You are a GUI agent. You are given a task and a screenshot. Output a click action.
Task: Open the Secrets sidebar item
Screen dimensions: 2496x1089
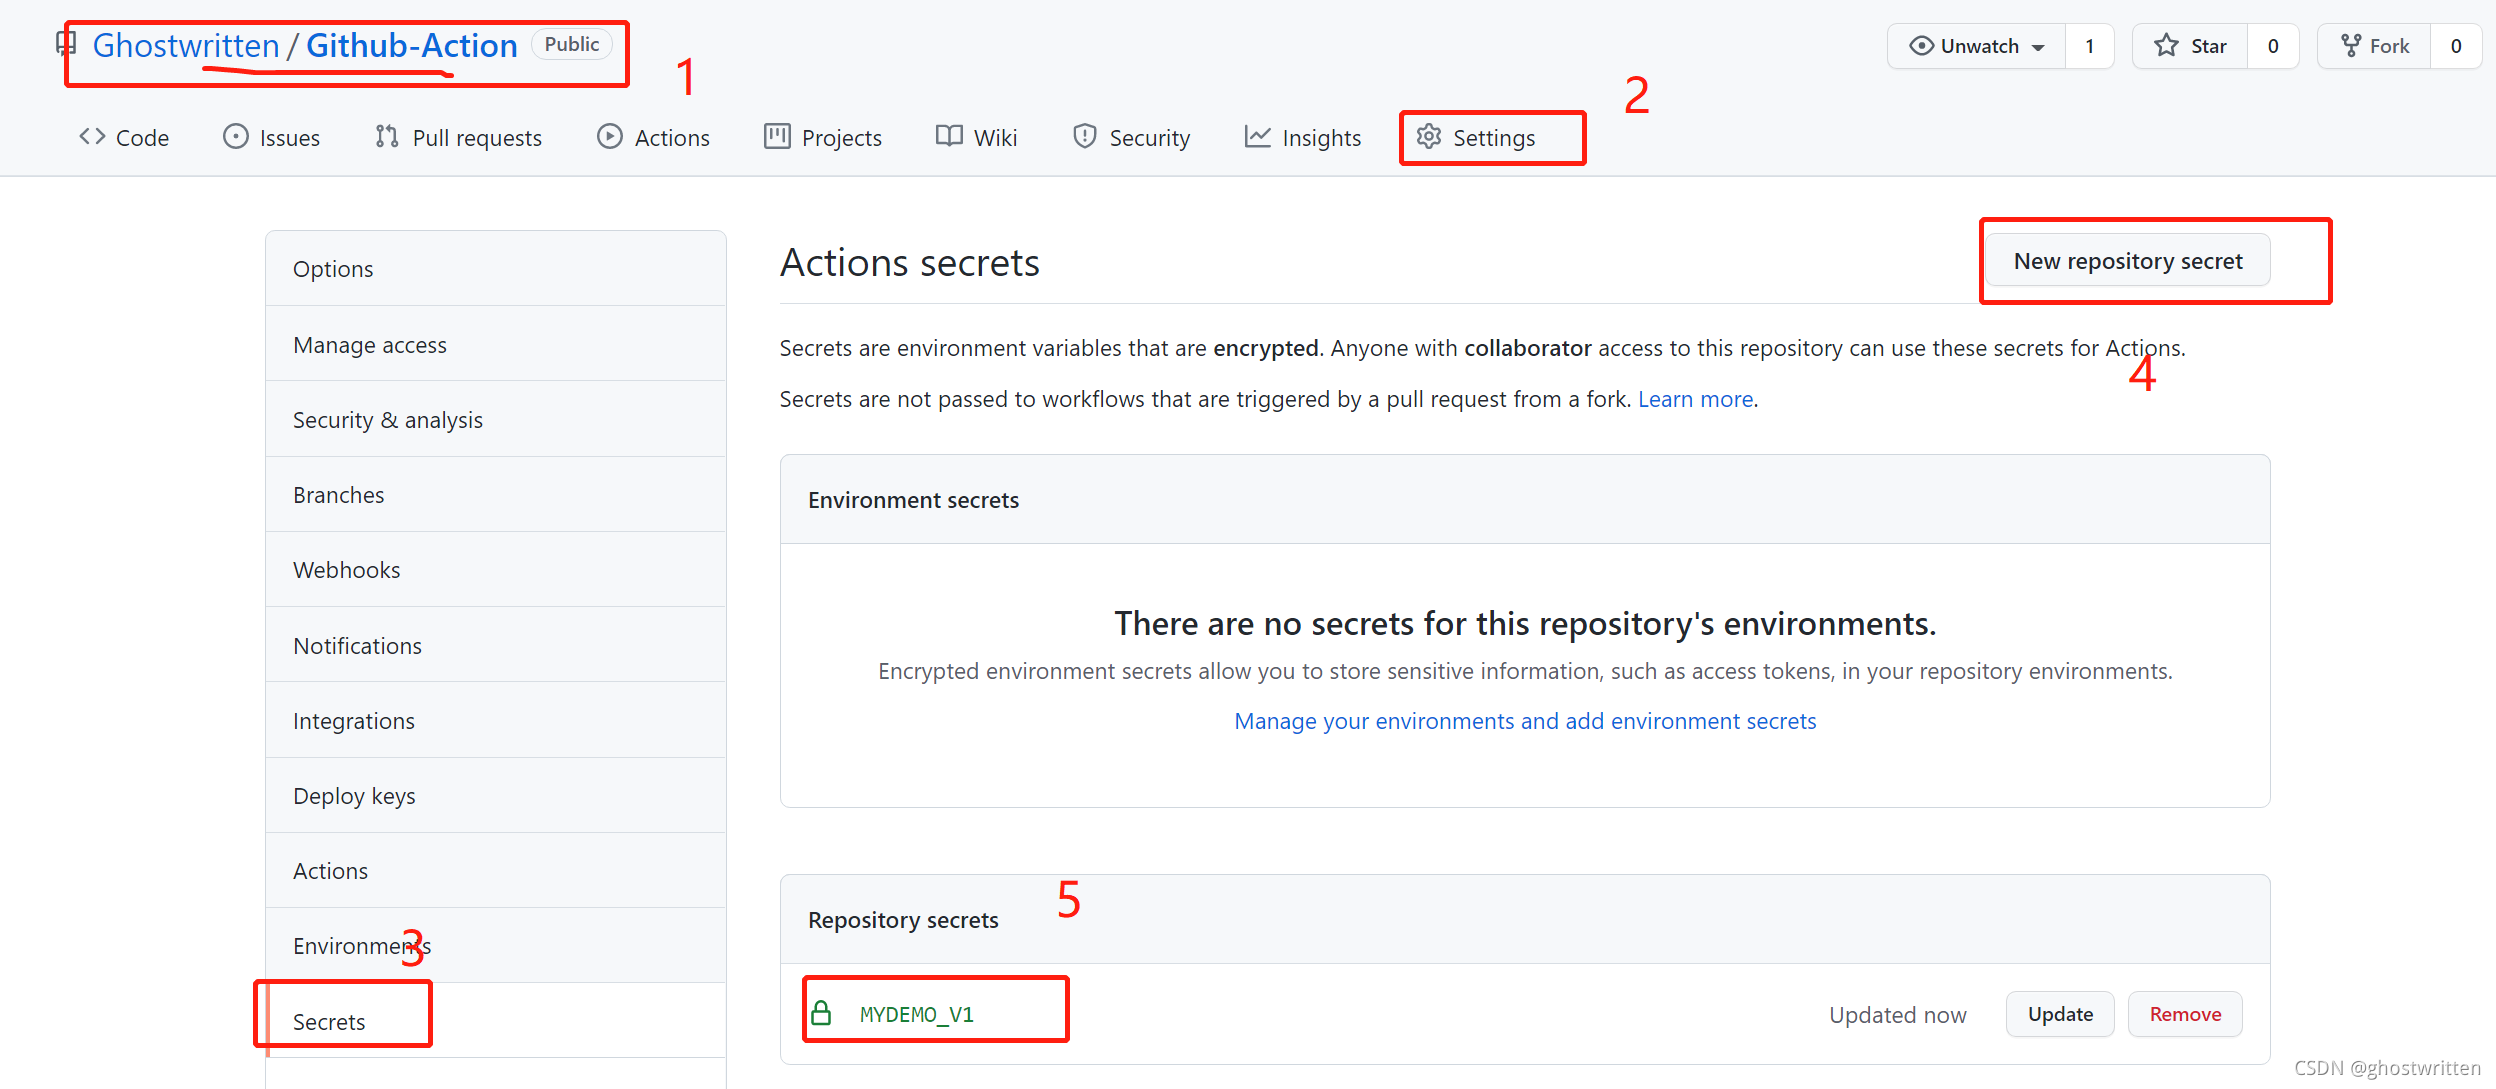[x=329, y=1021]
